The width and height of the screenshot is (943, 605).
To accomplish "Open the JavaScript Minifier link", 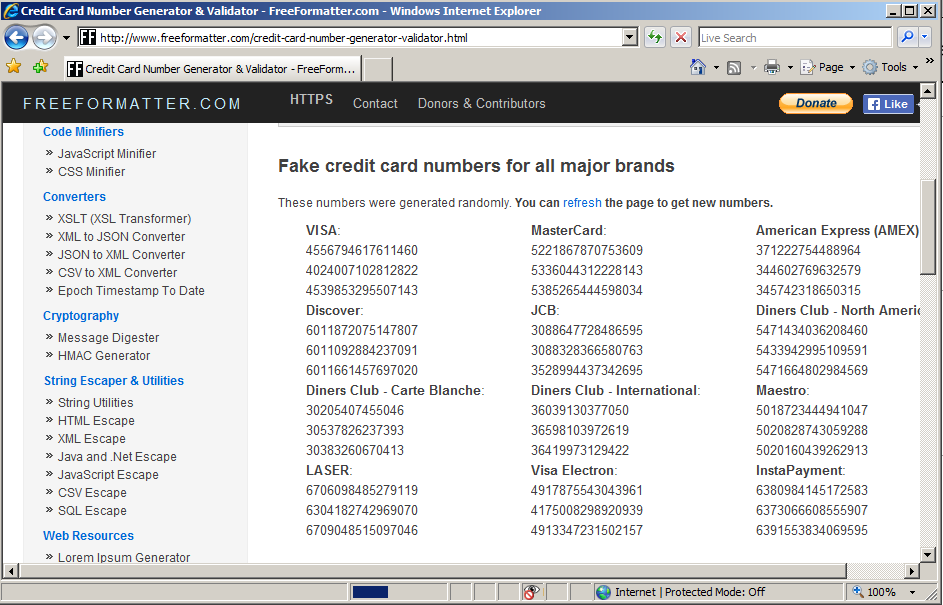I will (x=106, y=153).
